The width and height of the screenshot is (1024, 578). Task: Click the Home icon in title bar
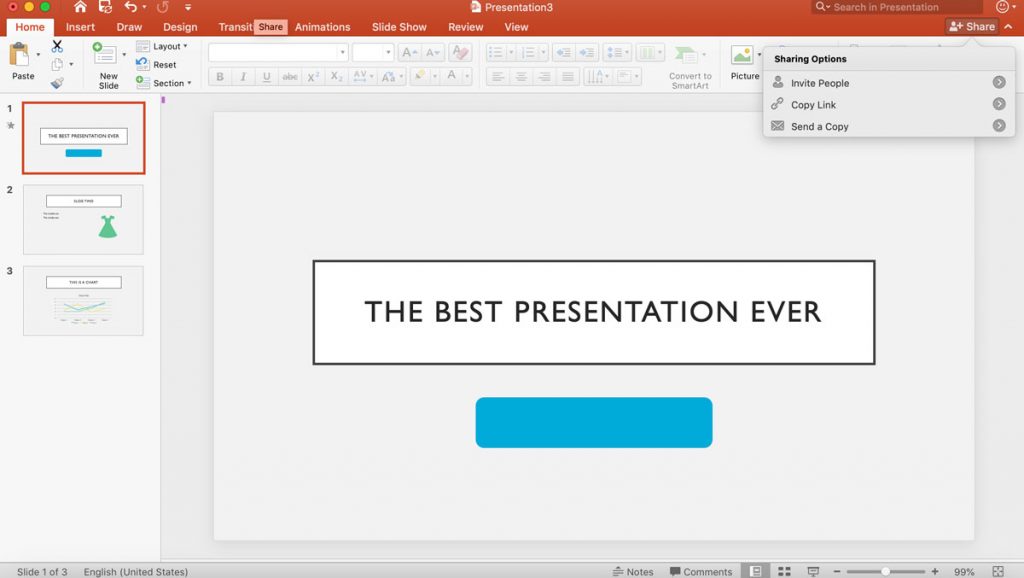(80, 7)
